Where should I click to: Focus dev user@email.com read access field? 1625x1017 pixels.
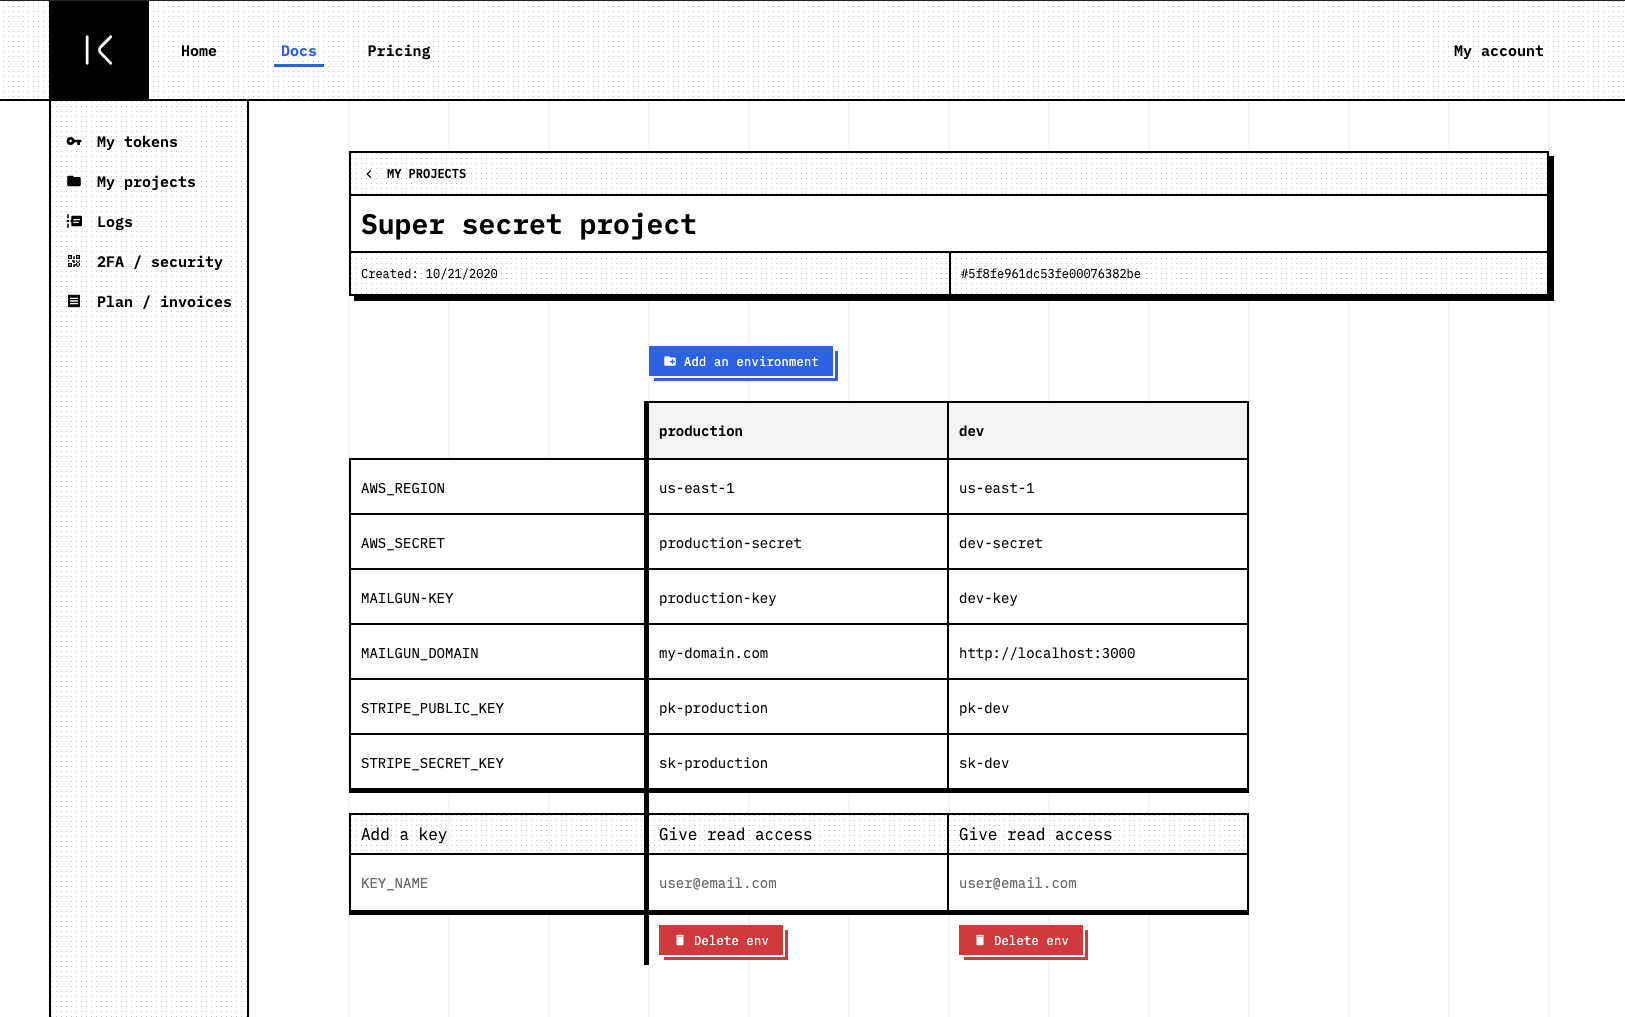point(1098,883)
